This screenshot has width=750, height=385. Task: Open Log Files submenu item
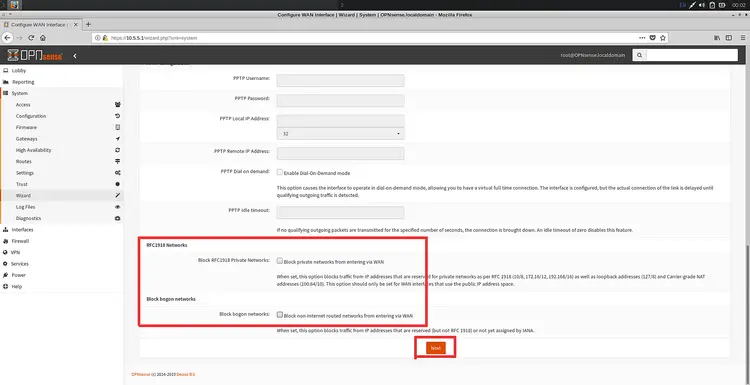[25, 207]
